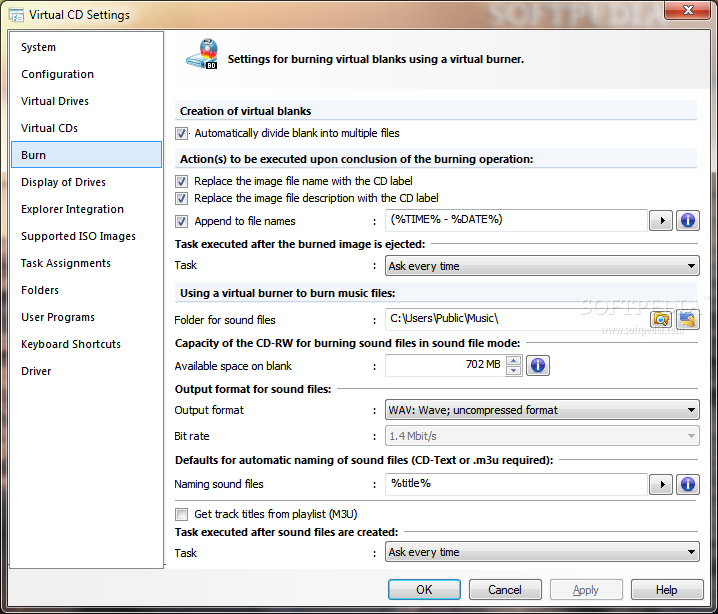
Task: Click the info icon beside Append to file names
Action: (x=688, y=221)
